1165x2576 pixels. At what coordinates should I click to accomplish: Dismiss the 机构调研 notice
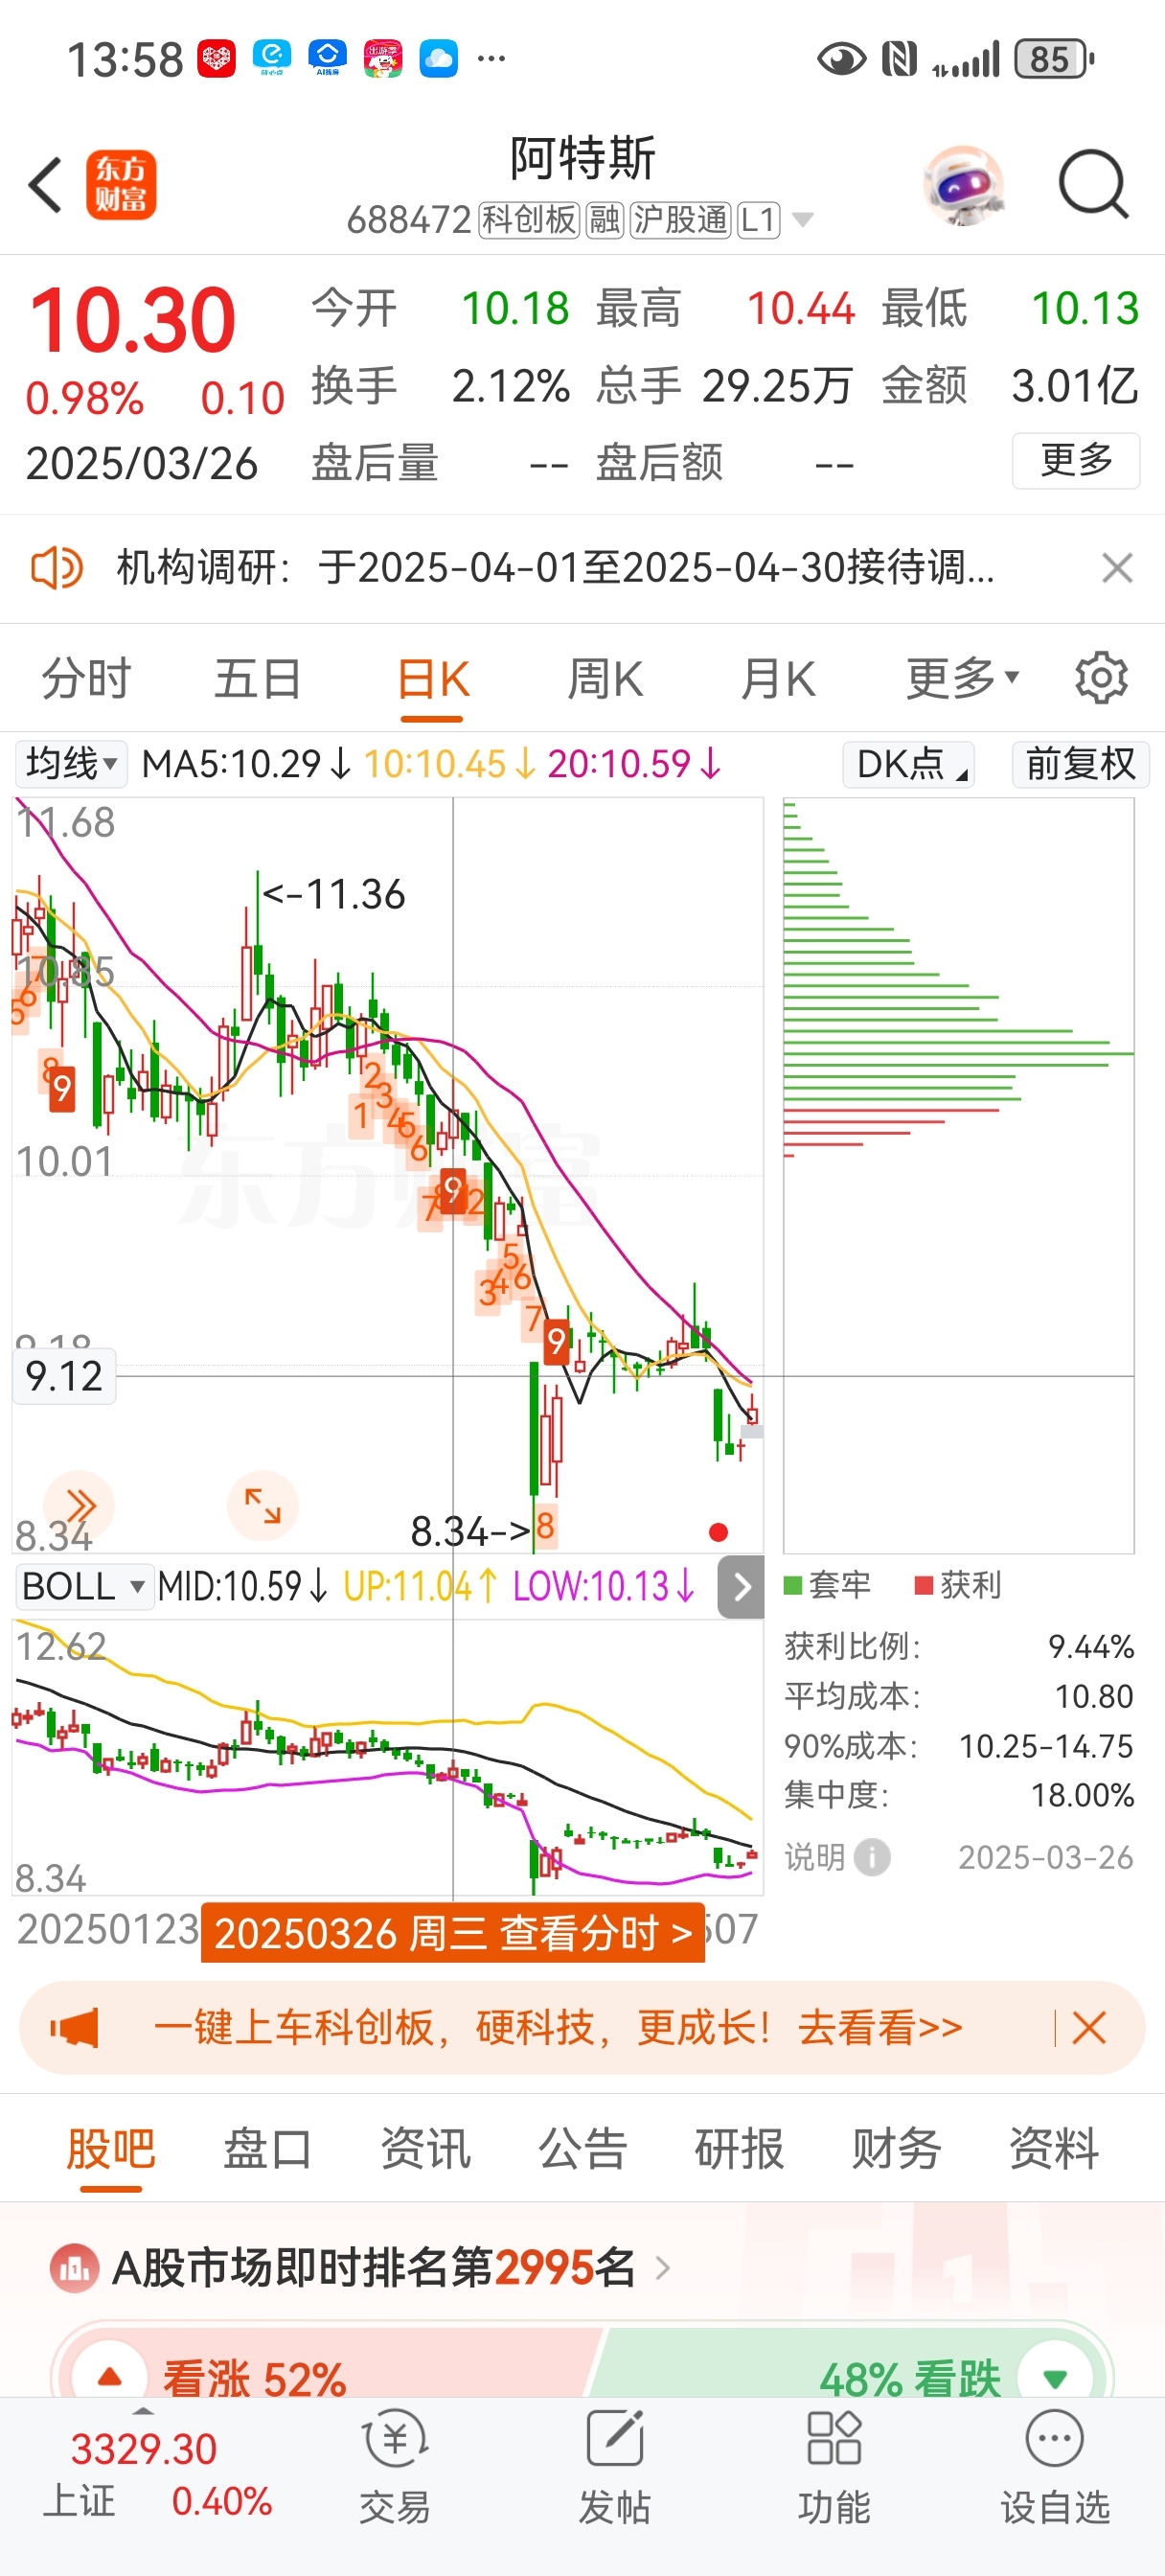pos(1117,568)
